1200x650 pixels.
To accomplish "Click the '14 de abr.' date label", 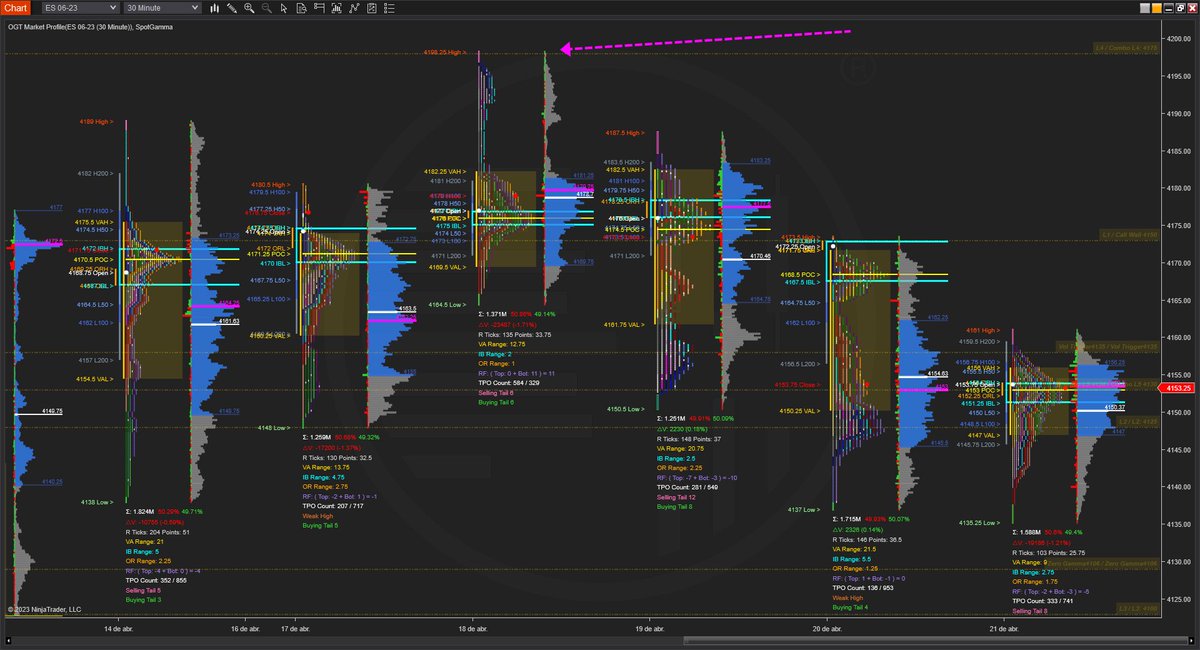I will pyautogui.click(x=117, y=629).
